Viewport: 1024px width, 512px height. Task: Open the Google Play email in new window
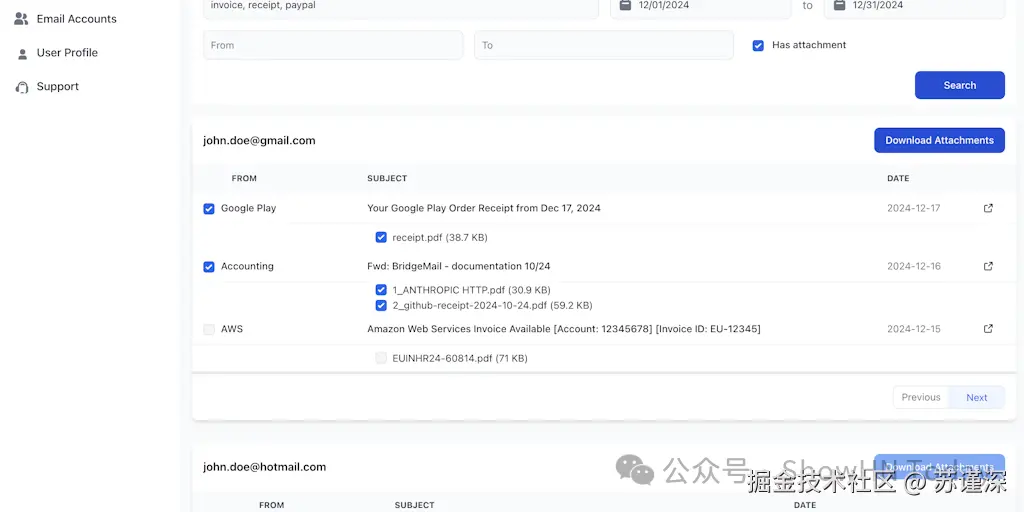988,208
